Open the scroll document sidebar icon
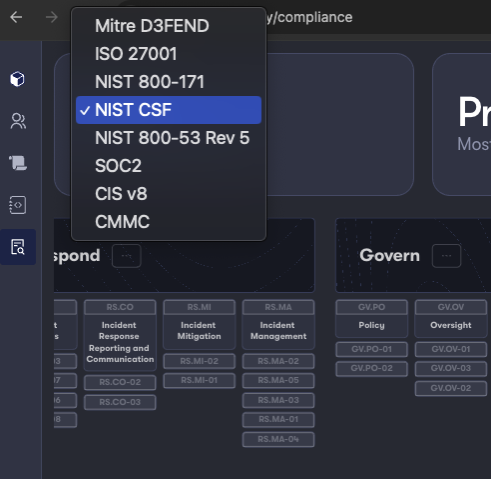Viewport: 491px width, 479px height. [x=18, y=163]
